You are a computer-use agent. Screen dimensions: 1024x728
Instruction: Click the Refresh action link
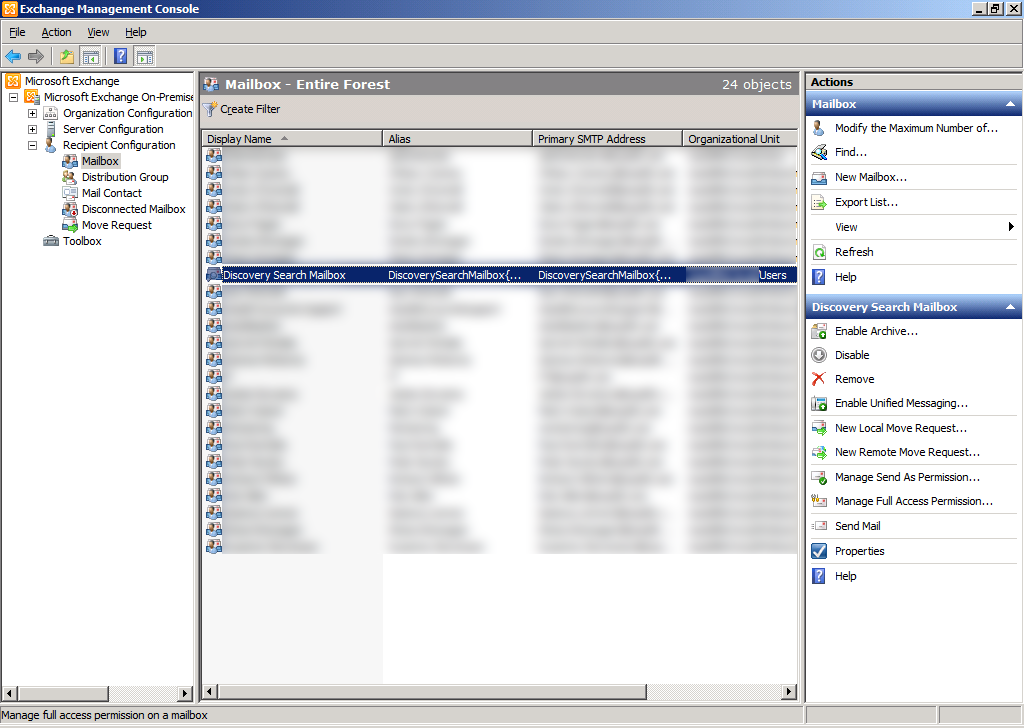tap(854, 252)
